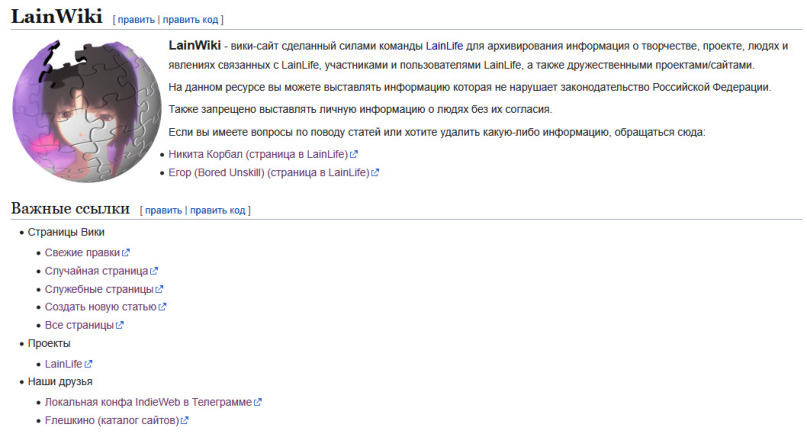
Task: Select Создать новую статью link
Action: point(100,307)
